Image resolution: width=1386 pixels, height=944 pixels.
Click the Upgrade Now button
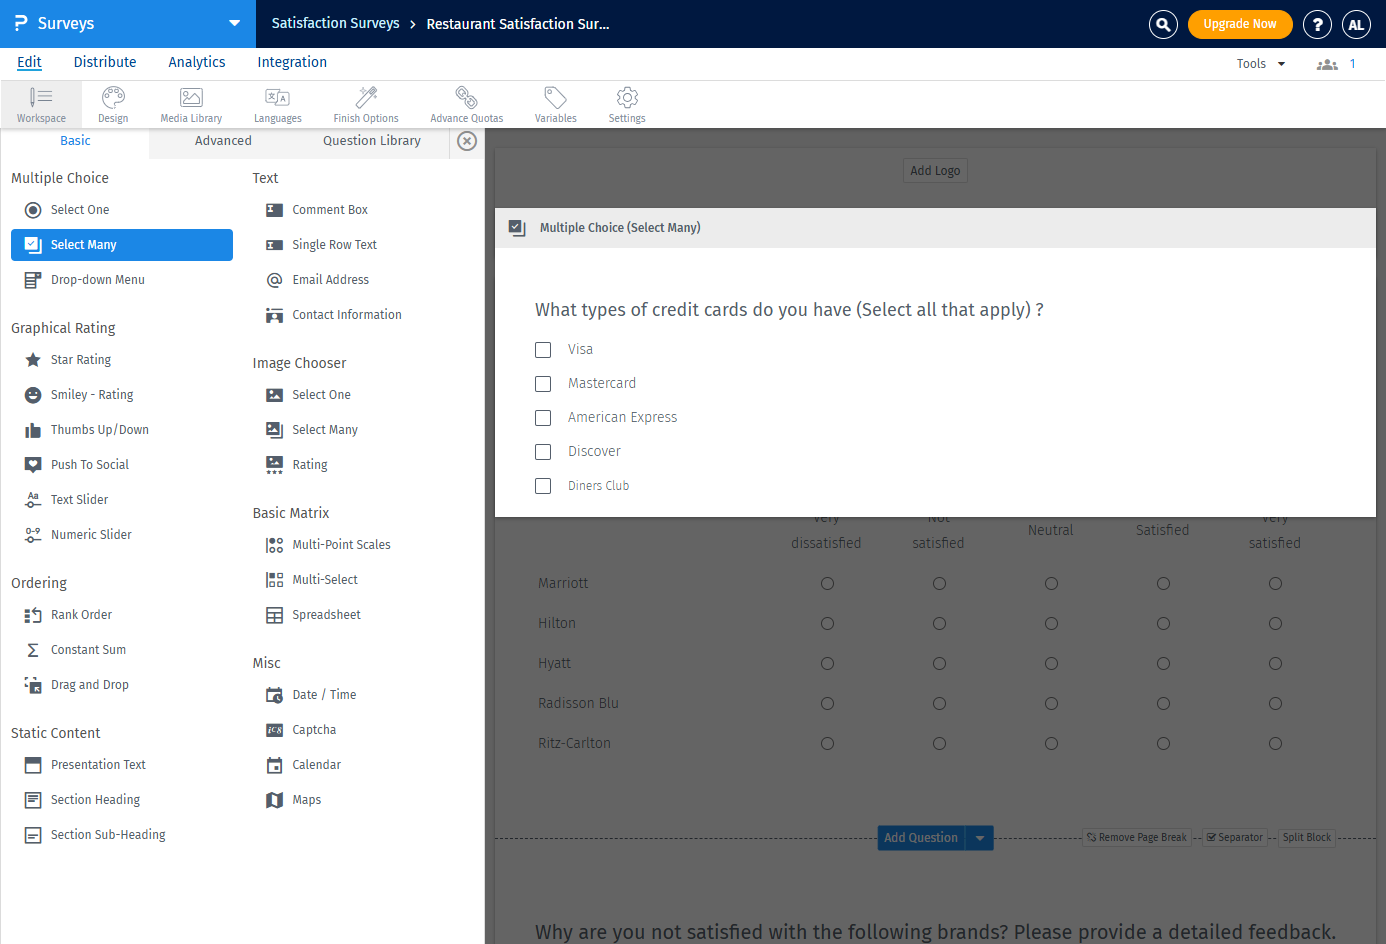tap(1240, 24)
